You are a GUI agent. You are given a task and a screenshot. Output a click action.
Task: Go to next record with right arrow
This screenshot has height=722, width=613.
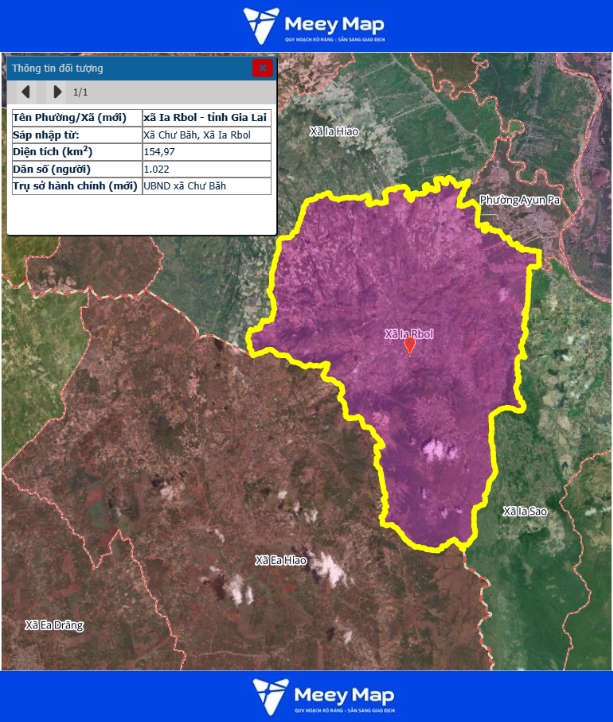pyautogui.click(x=57, y=92)
